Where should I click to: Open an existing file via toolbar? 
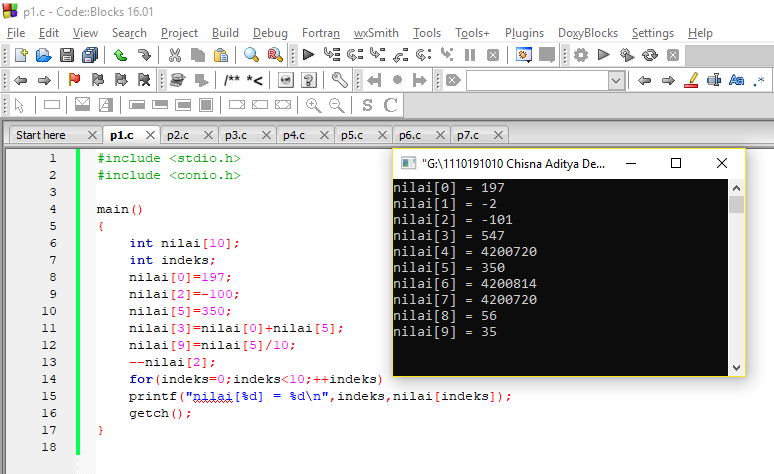[43, 55]
